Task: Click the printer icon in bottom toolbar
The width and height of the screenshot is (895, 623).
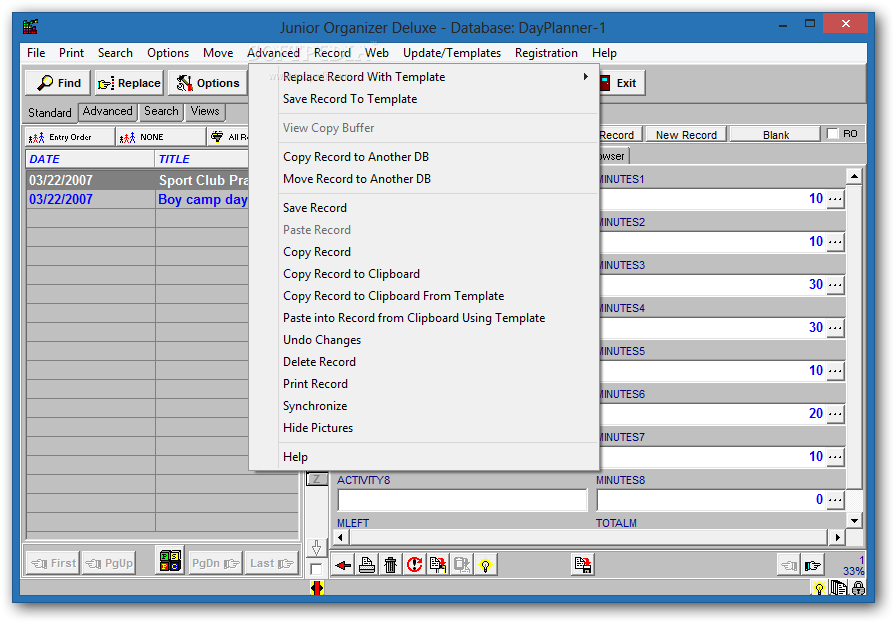Action: point(367,565)
